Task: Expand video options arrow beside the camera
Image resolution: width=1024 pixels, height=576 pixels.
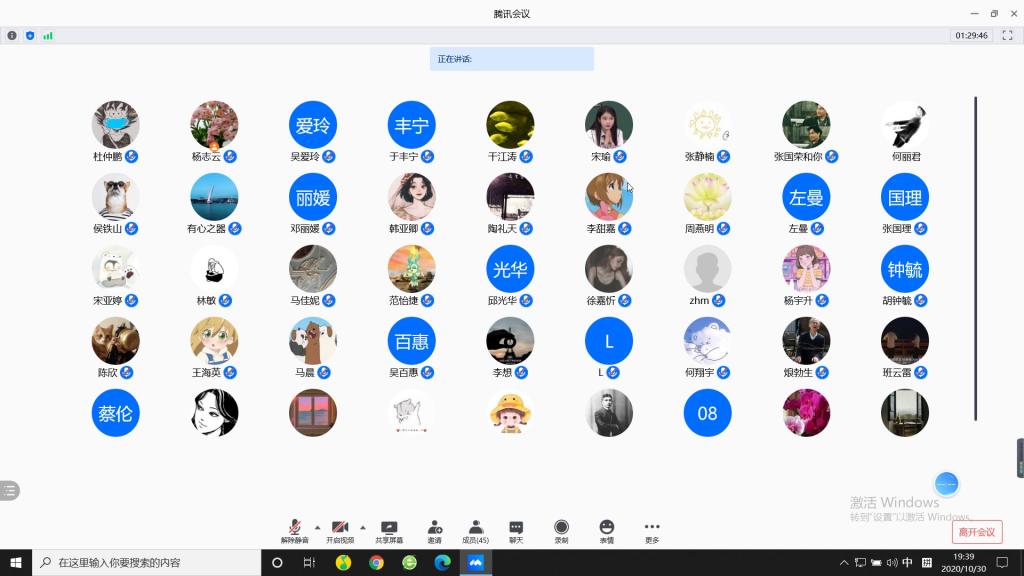Action: coord(362,527)
